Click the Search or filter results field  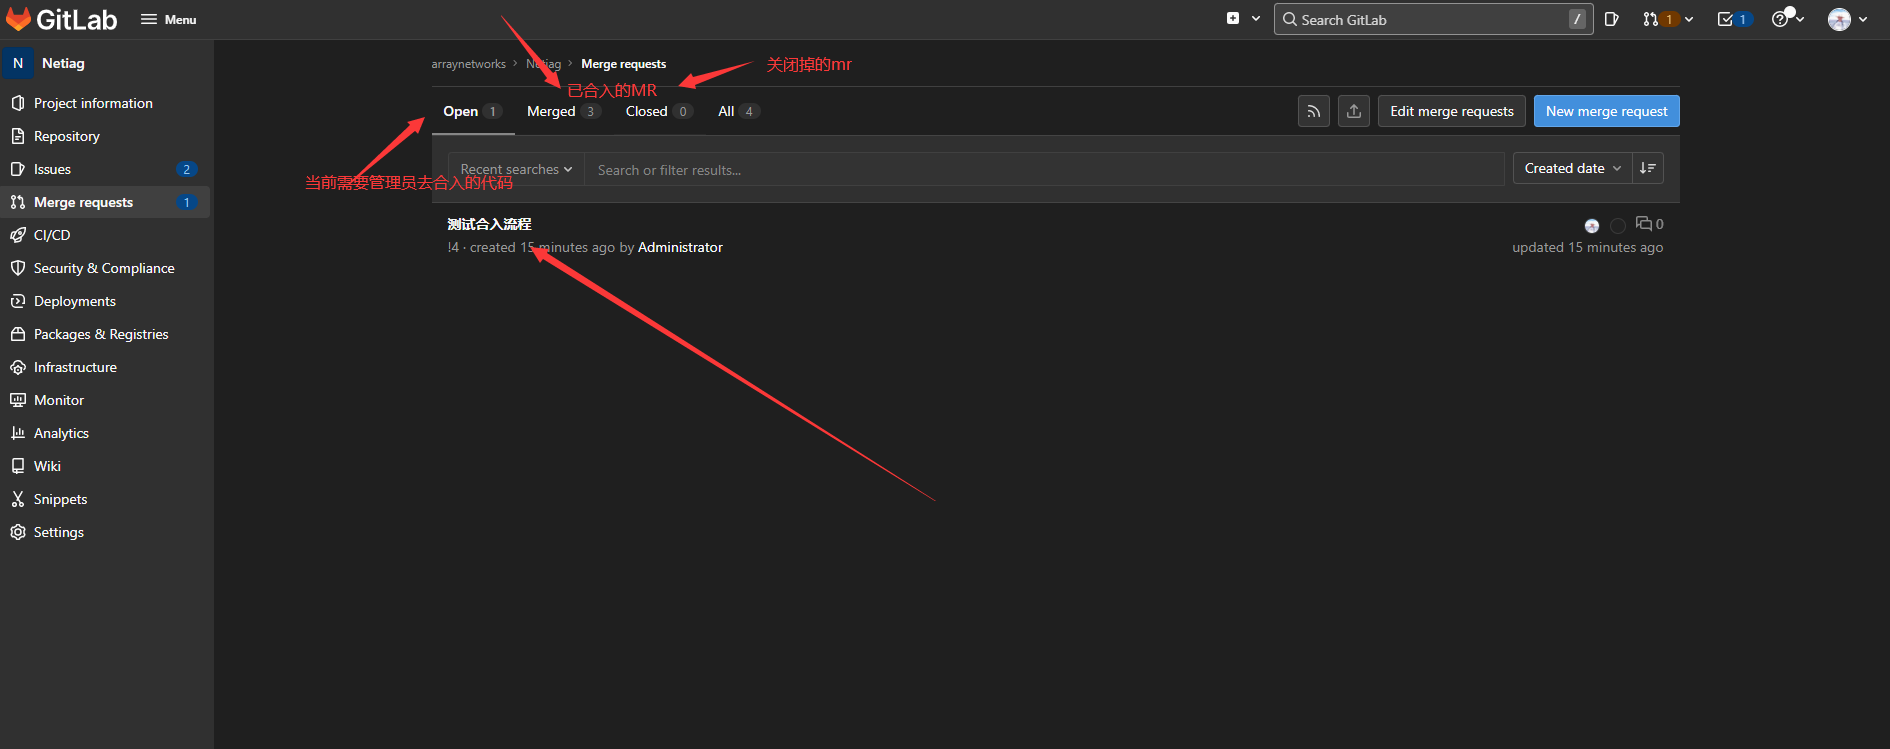[x=1040, y=170]
